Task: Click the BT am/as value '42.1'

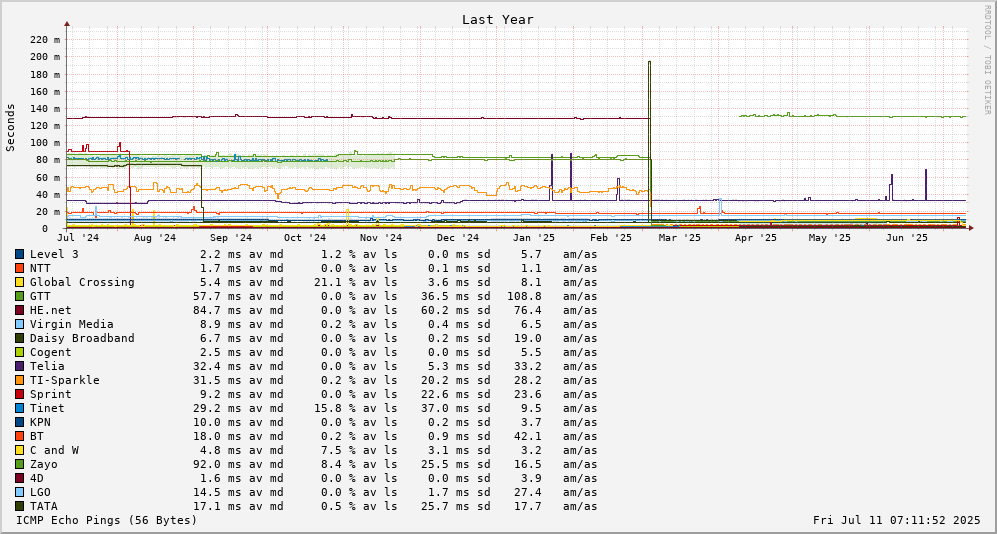Action: coord(528,436)
